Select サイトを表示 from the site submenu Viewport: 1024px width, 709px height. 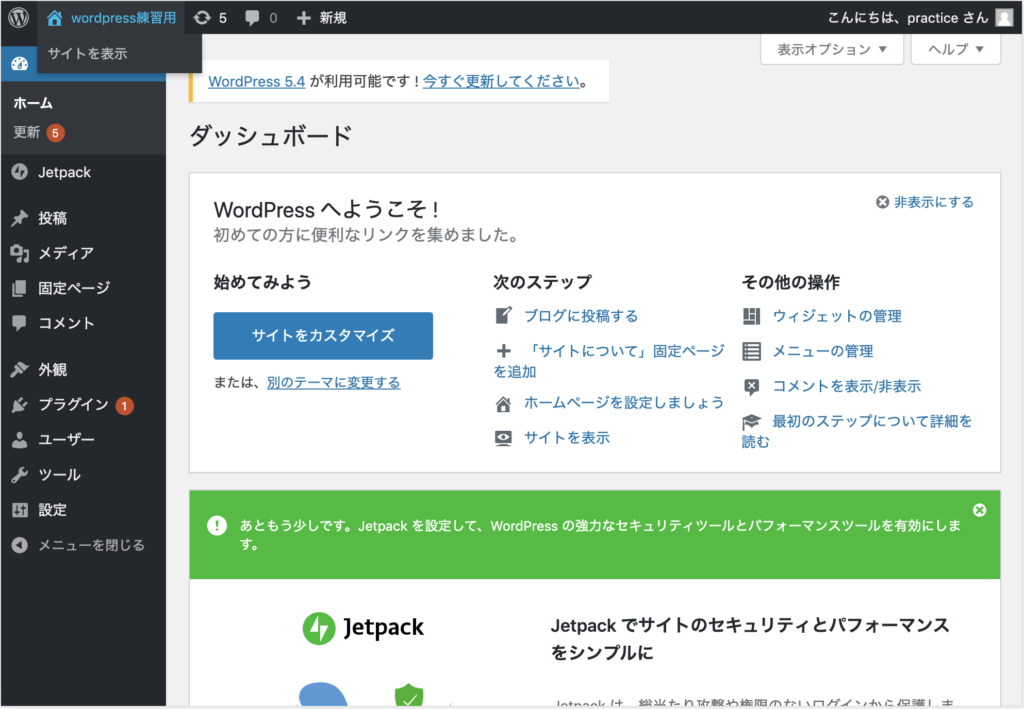coord(88,53)
